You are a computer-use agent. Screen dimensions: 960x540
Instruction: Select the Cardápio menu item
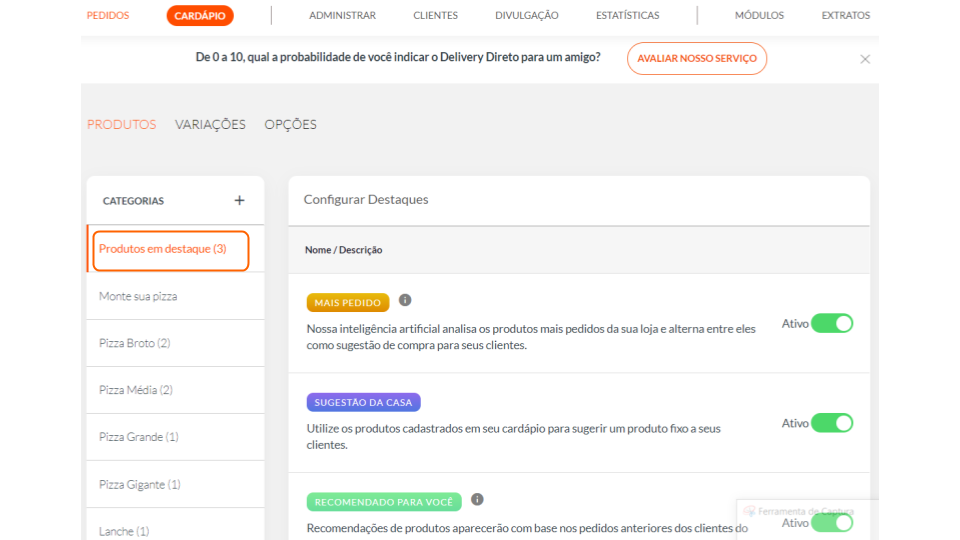click(200, 16)
